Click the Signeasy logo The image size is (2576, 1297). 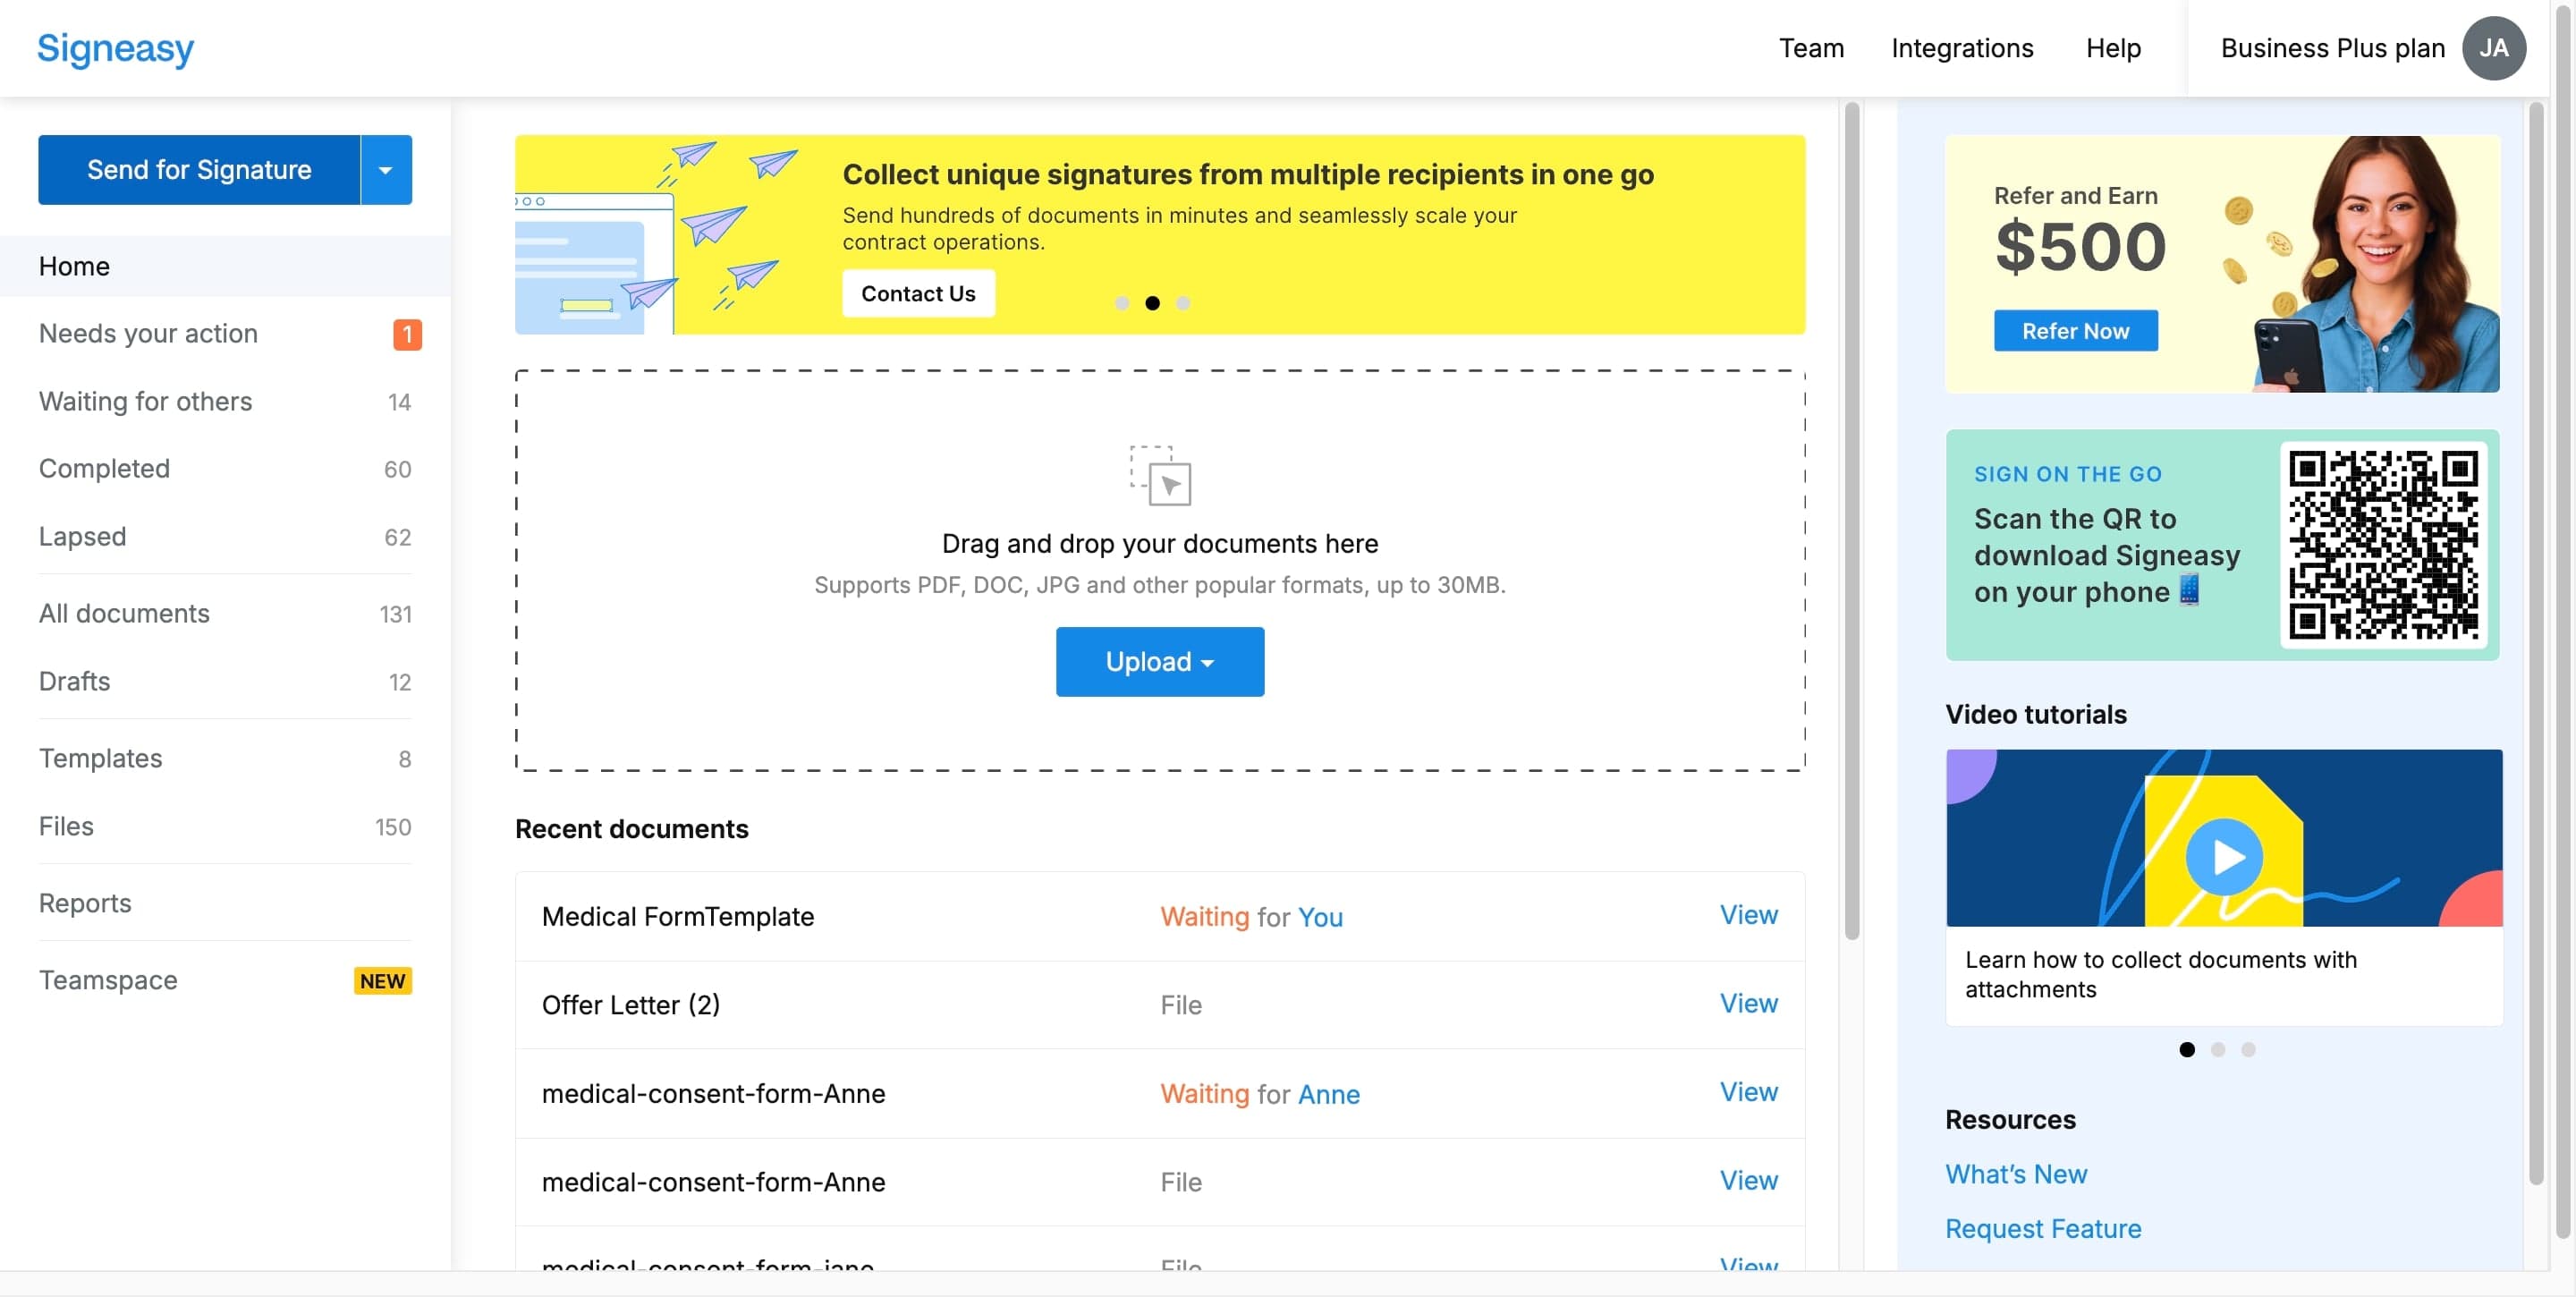pyautogui.click(x=115, y=48)
